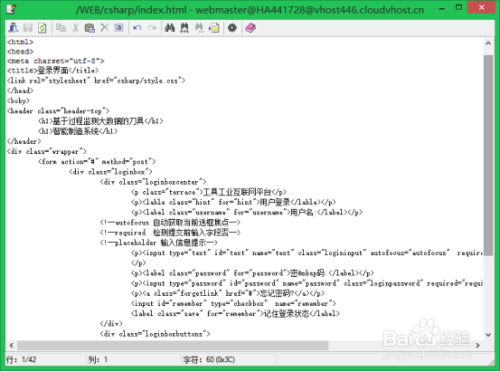The height and width of the screenshot is (372, 500).
Task: Open Replace with the second binoculars icon
Action: point(184,28)
